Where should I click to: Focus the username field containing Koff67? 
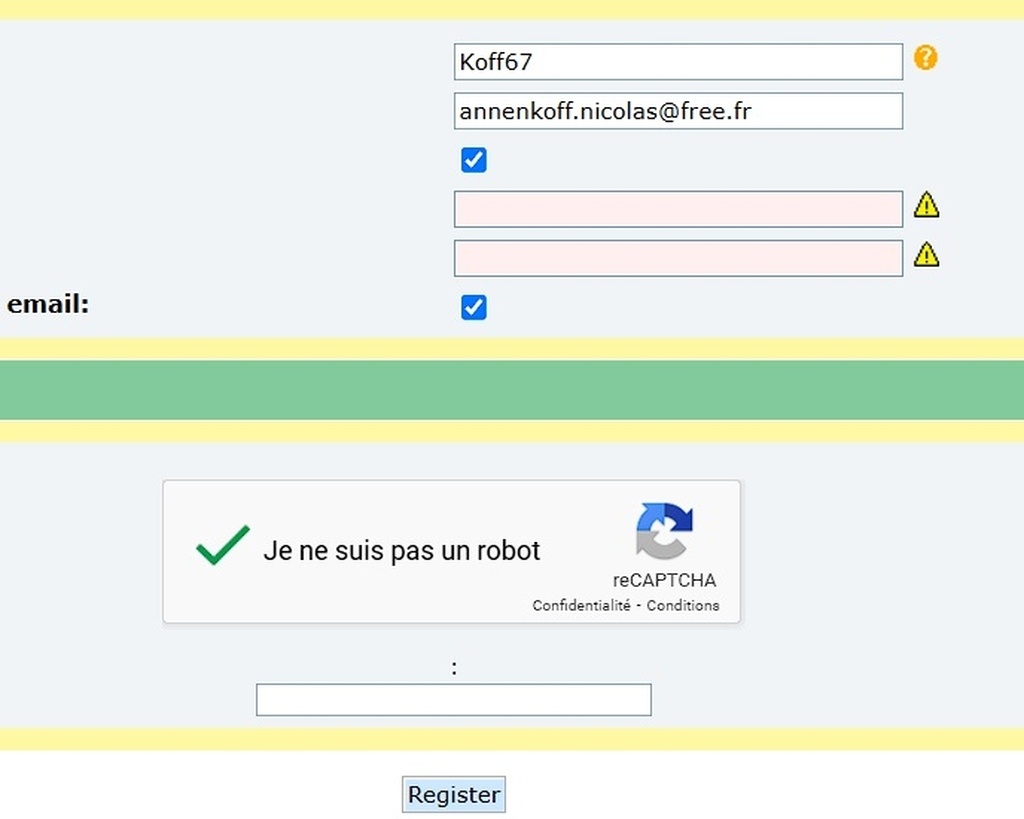coord(678,62)
